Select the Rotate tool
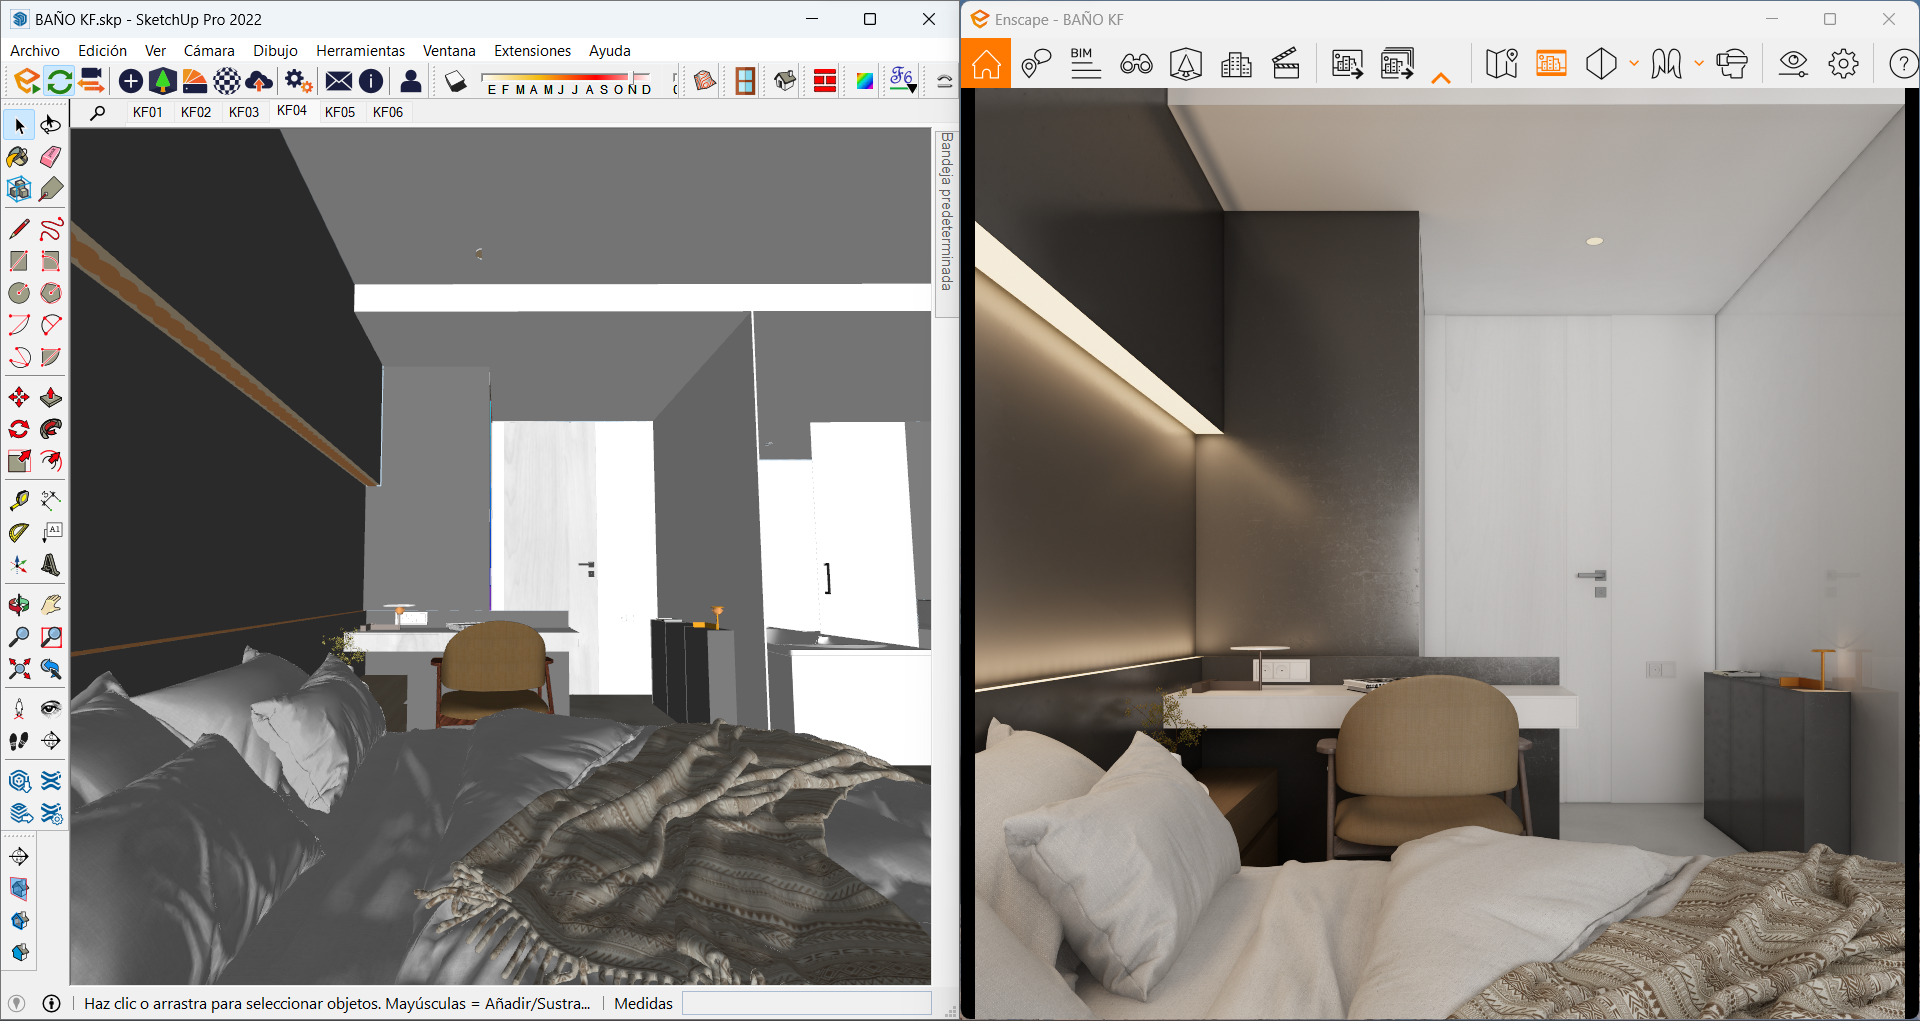 tap(19, 429)
